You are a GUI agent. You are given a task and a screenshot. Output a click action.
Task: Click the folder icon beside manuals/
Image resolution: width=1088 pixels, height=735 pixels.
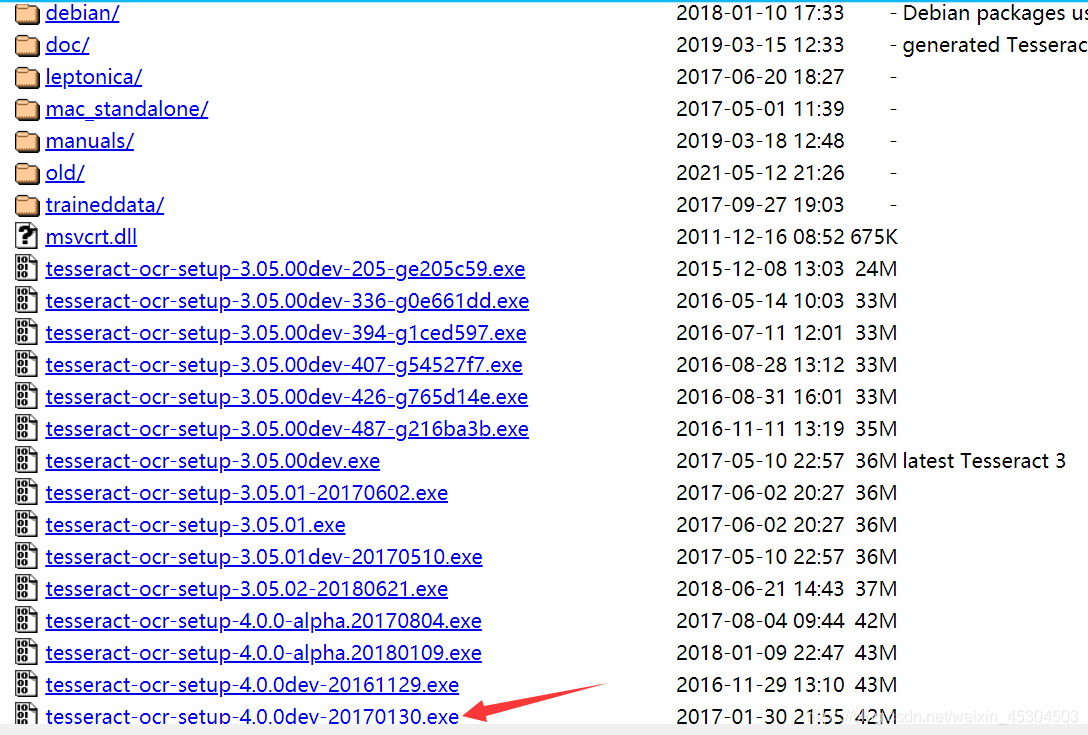27,141
